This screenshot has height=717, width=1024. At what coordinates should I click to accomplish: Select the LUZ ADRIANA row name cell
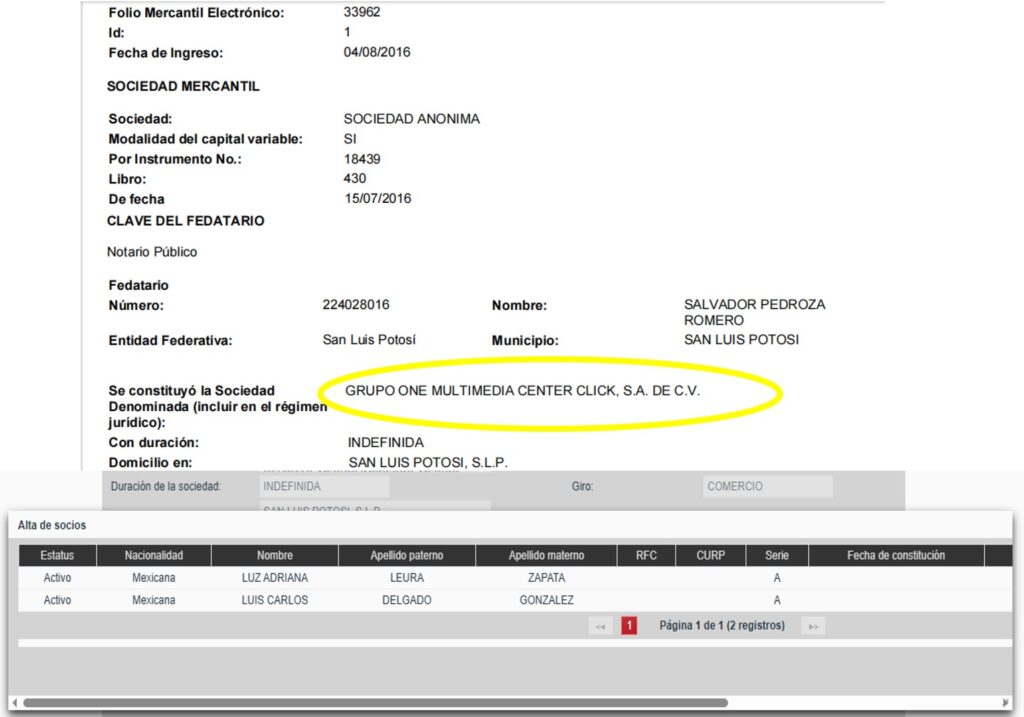tap(274, 578)
